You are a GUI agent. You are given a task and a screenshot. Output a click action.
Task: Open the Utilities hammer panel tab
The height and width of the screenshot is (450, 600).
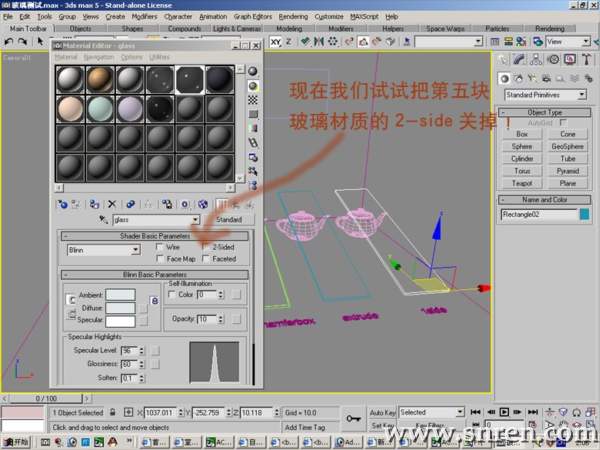coord(586,59)
